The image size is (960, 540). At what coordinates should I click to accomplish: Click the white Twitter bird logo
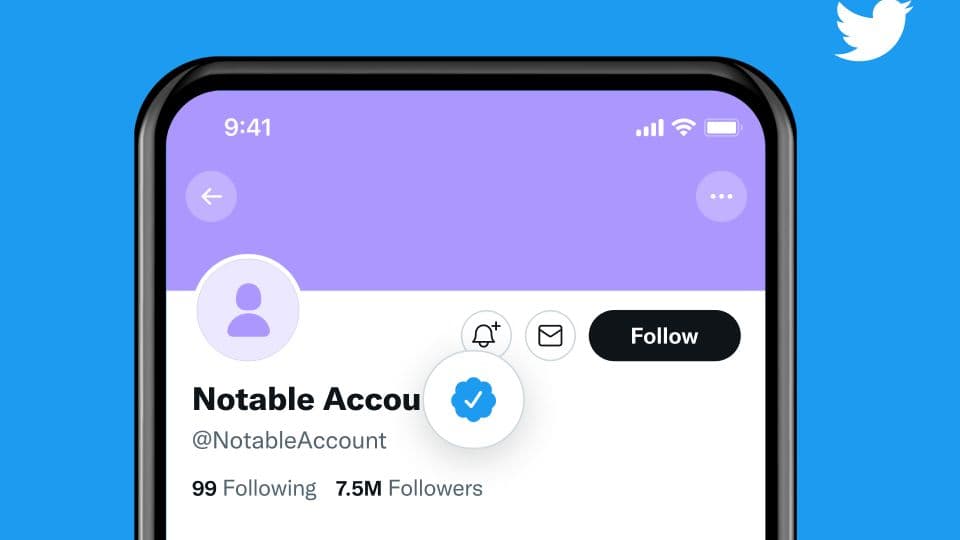(874, 30)
